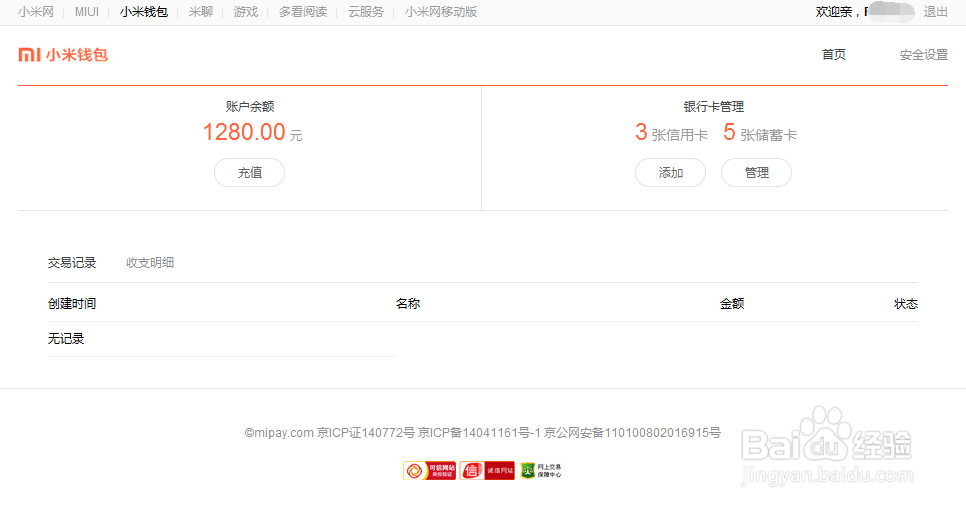Switch to the 收支明细 tab
Viewport: 966px width, 509px height.
[150, 263]
